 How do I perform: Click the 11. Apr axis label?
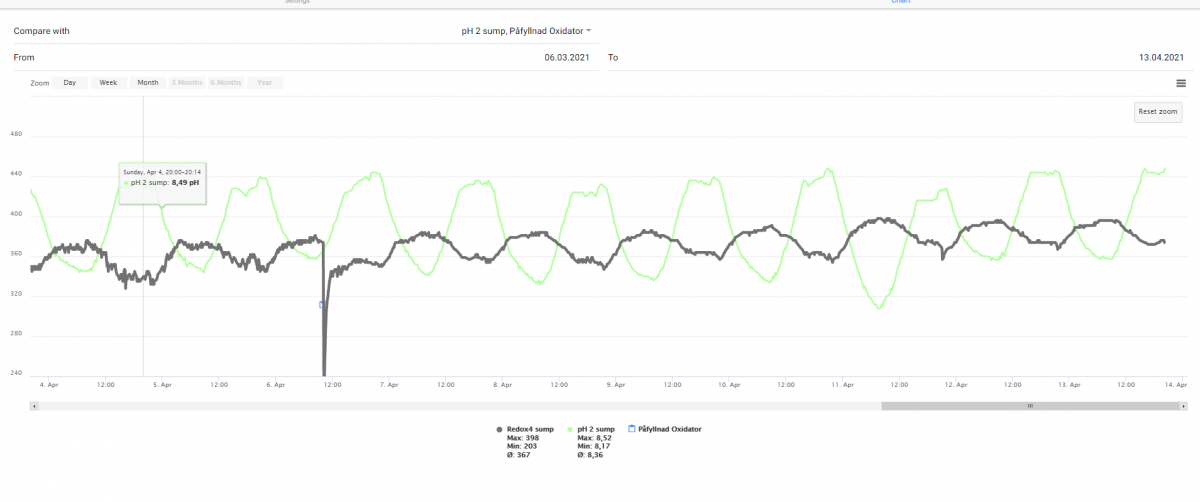point(843,384)
